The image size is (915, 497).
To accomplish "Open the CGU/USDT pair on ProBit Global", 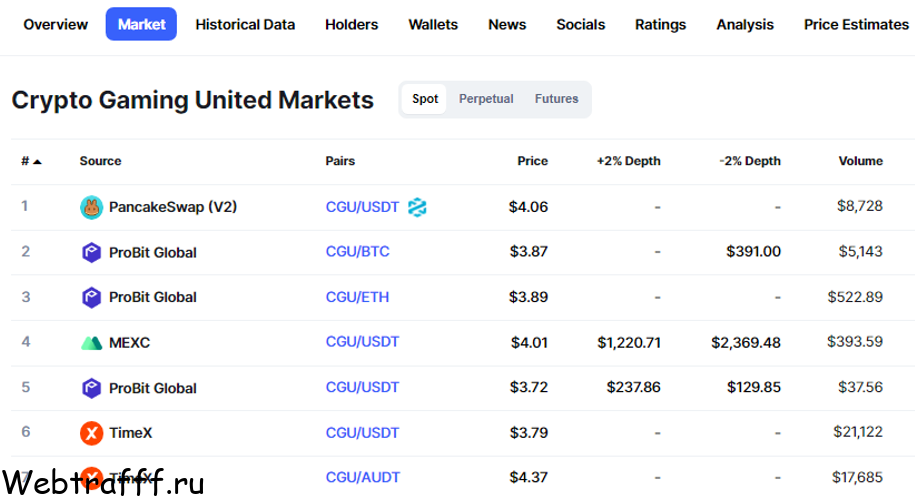I will click(x=362, y=387).
